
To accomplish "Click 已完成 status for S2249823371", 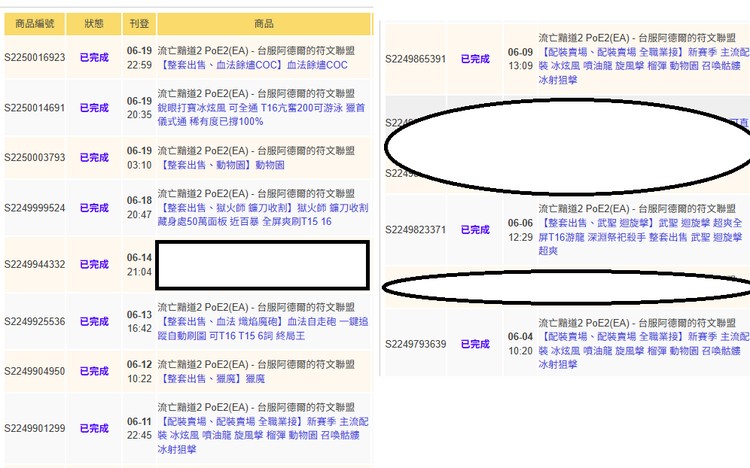I will point(475,230).
